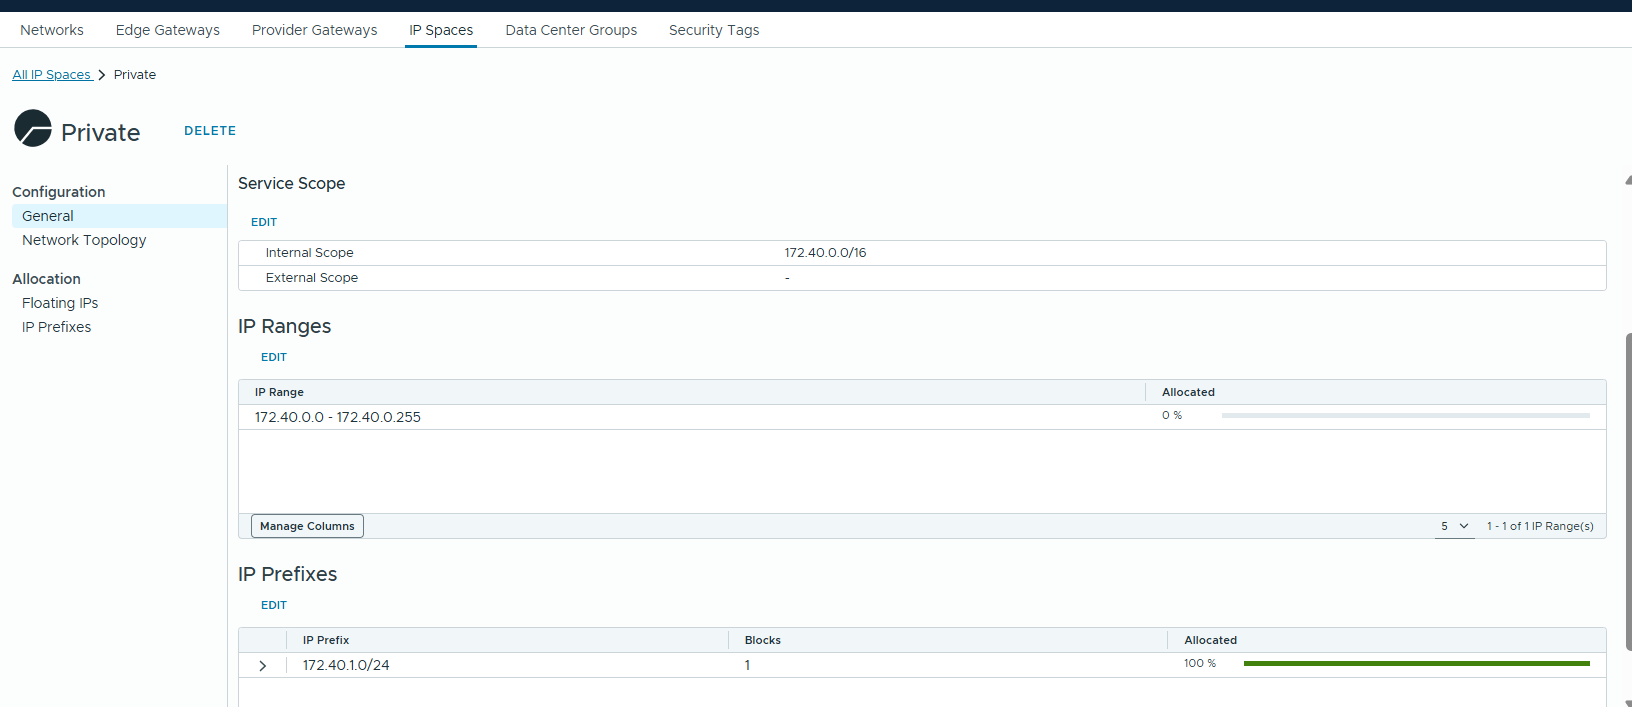Open the Security Tags tab
This screenshot has height=707, width=1632.
click(714, 30)
